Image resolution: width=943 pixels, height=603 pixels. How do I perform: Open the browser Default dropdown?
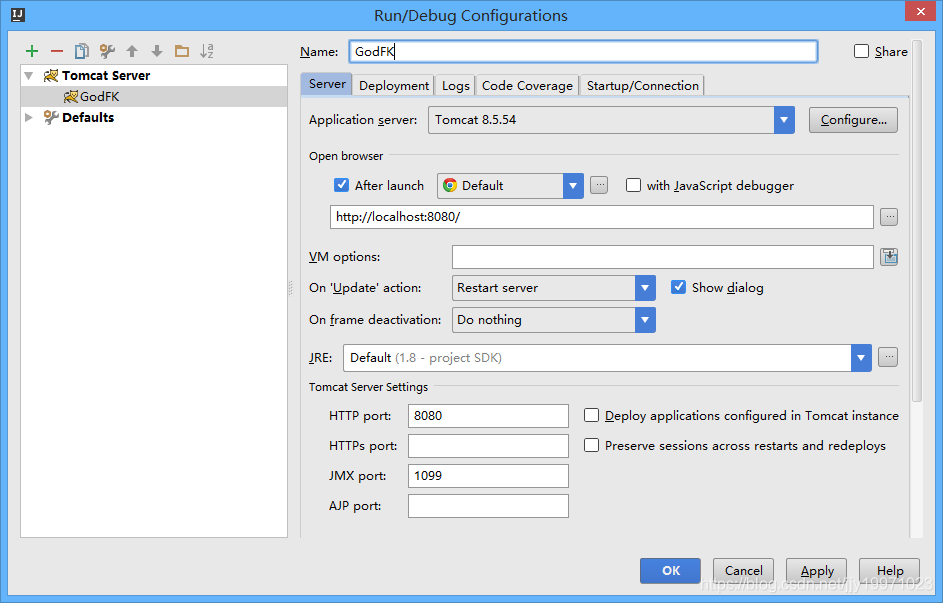coord(573,186)
